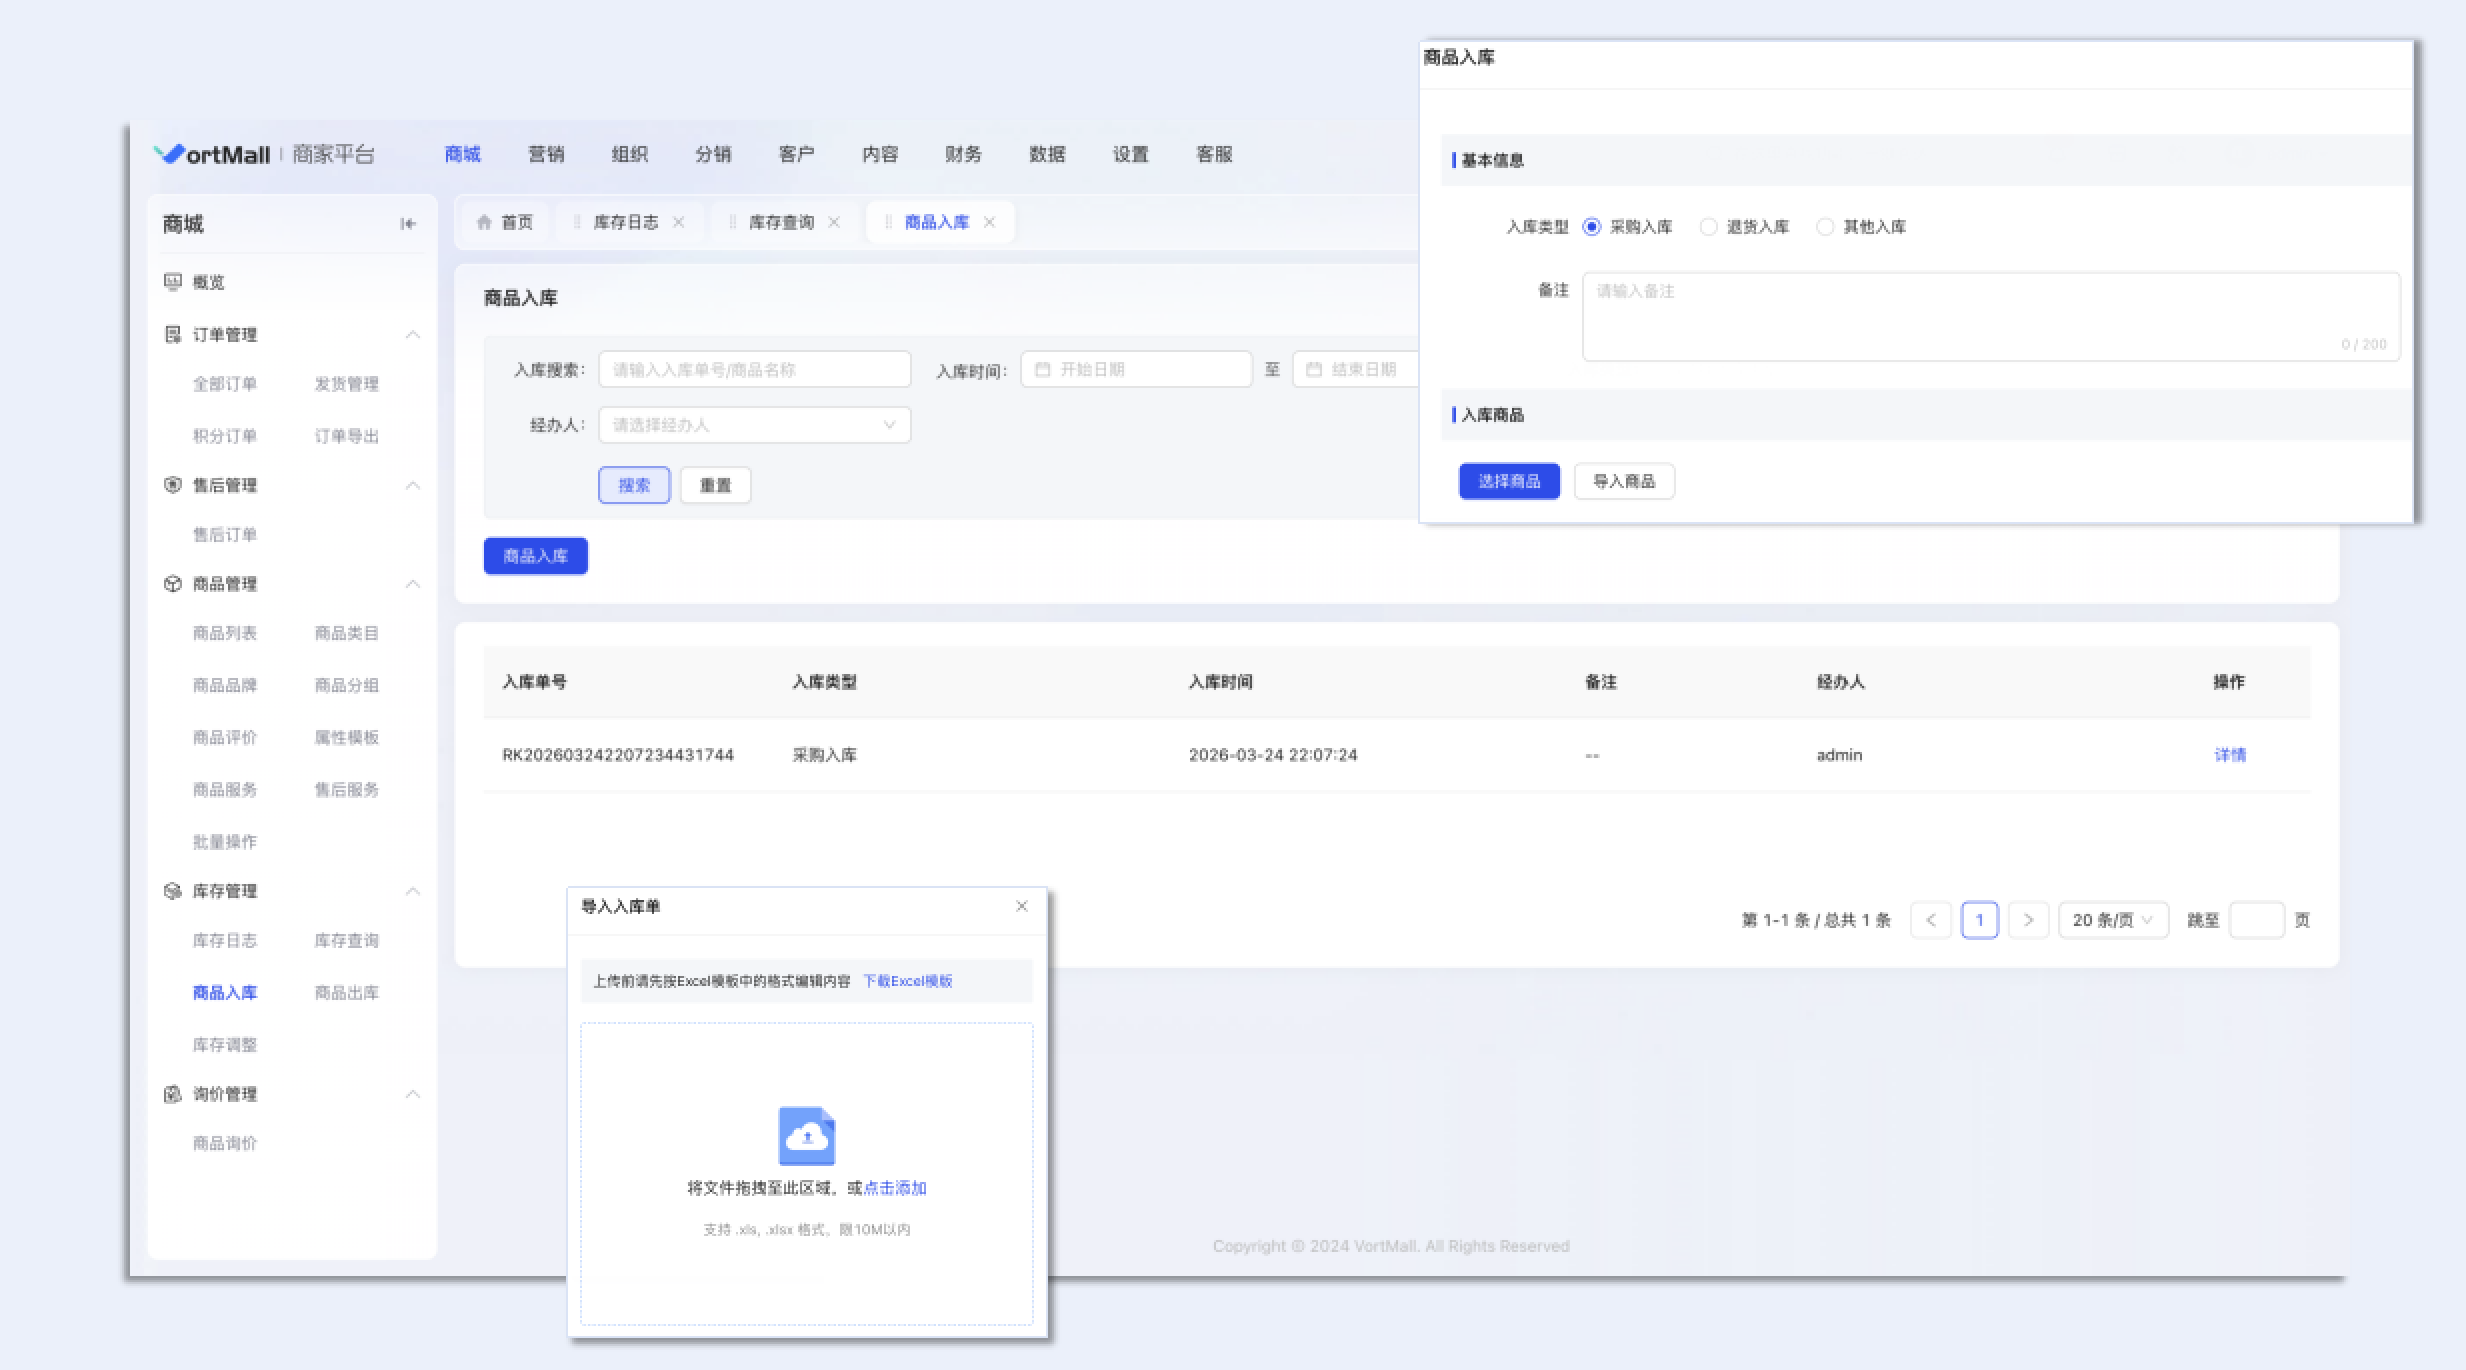
Task: Click the home icon in the 首页 tab
Action: point(484,222)
